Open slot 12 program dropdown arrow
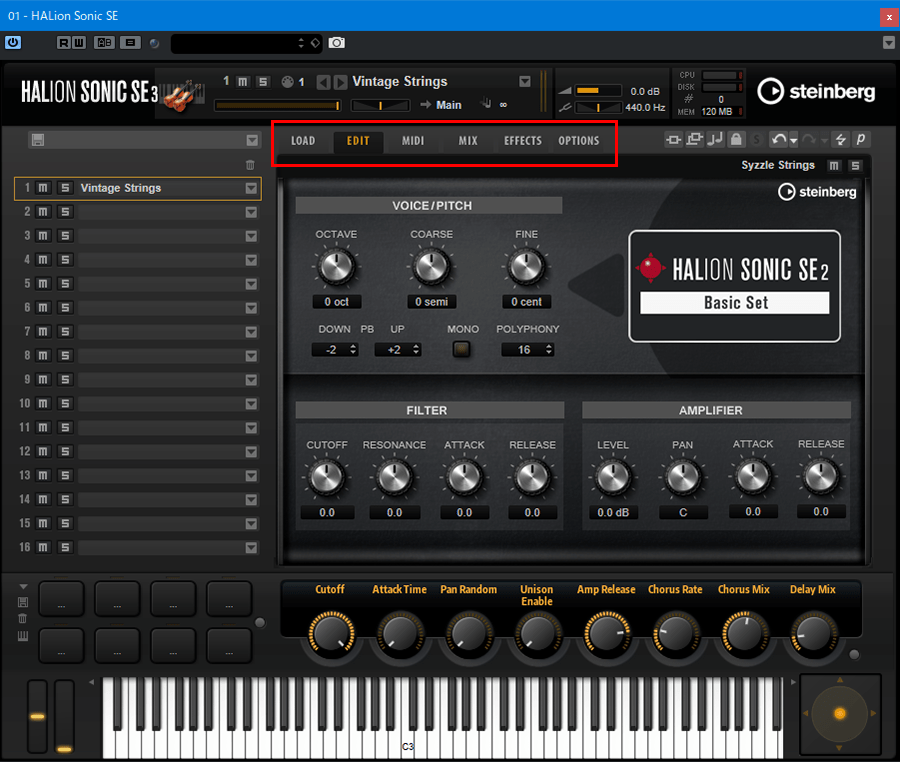Image resolution: width=900 pixels, height=762 pixels. tap(251, 452)
